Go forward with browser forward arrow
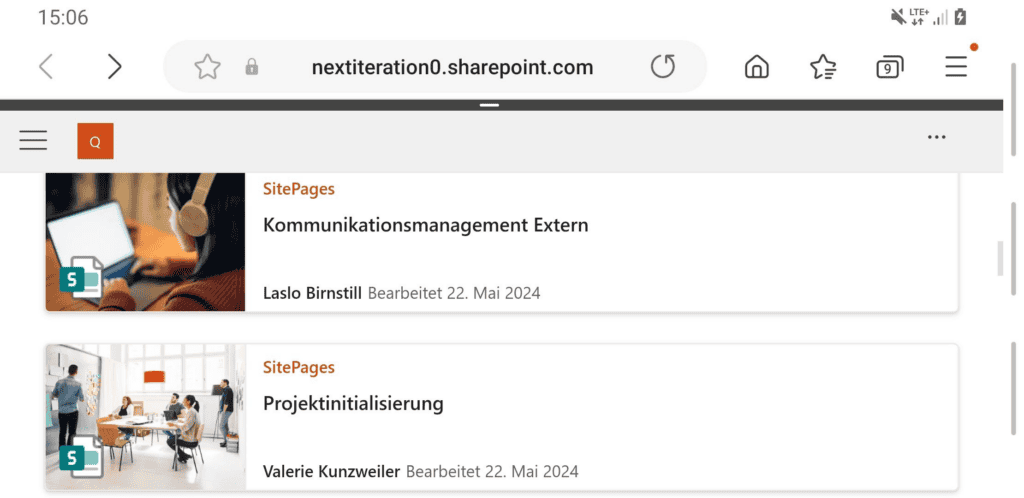This screenshot has height=498, width=1024. (114, 67)
